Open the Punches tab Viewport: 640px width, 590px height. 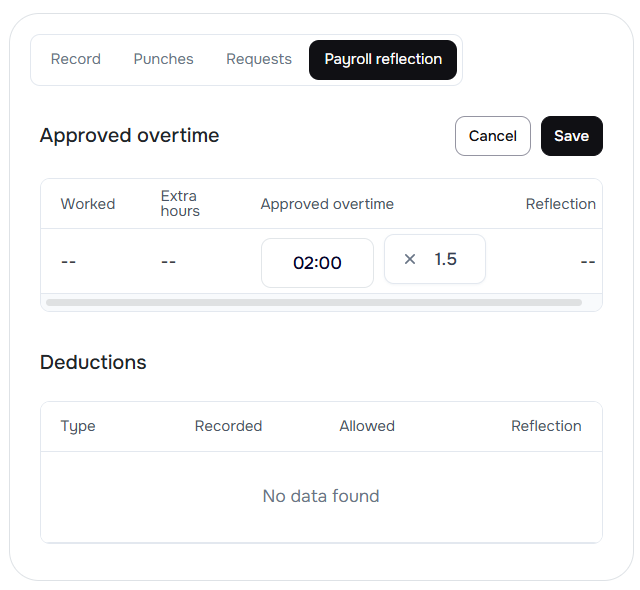[x=163, y=59]
